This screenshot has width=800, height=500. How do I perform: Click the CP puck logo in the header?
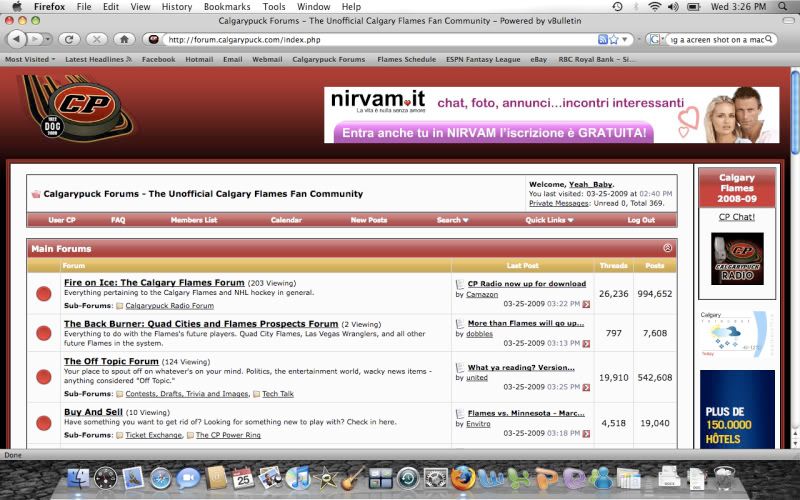79,109
